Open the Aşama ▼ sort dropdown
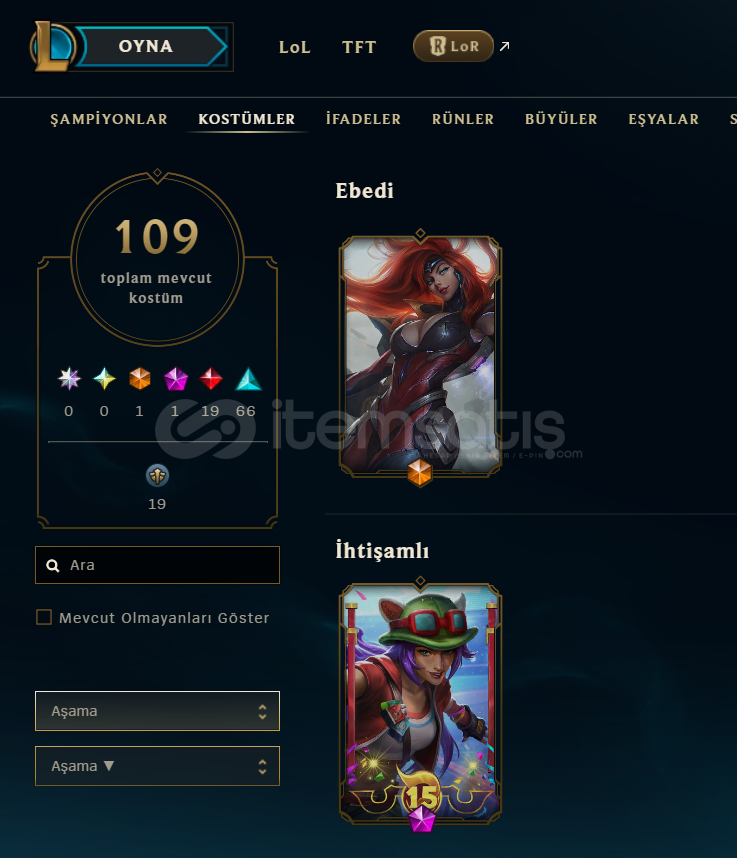737x858 pixels. 158,766
